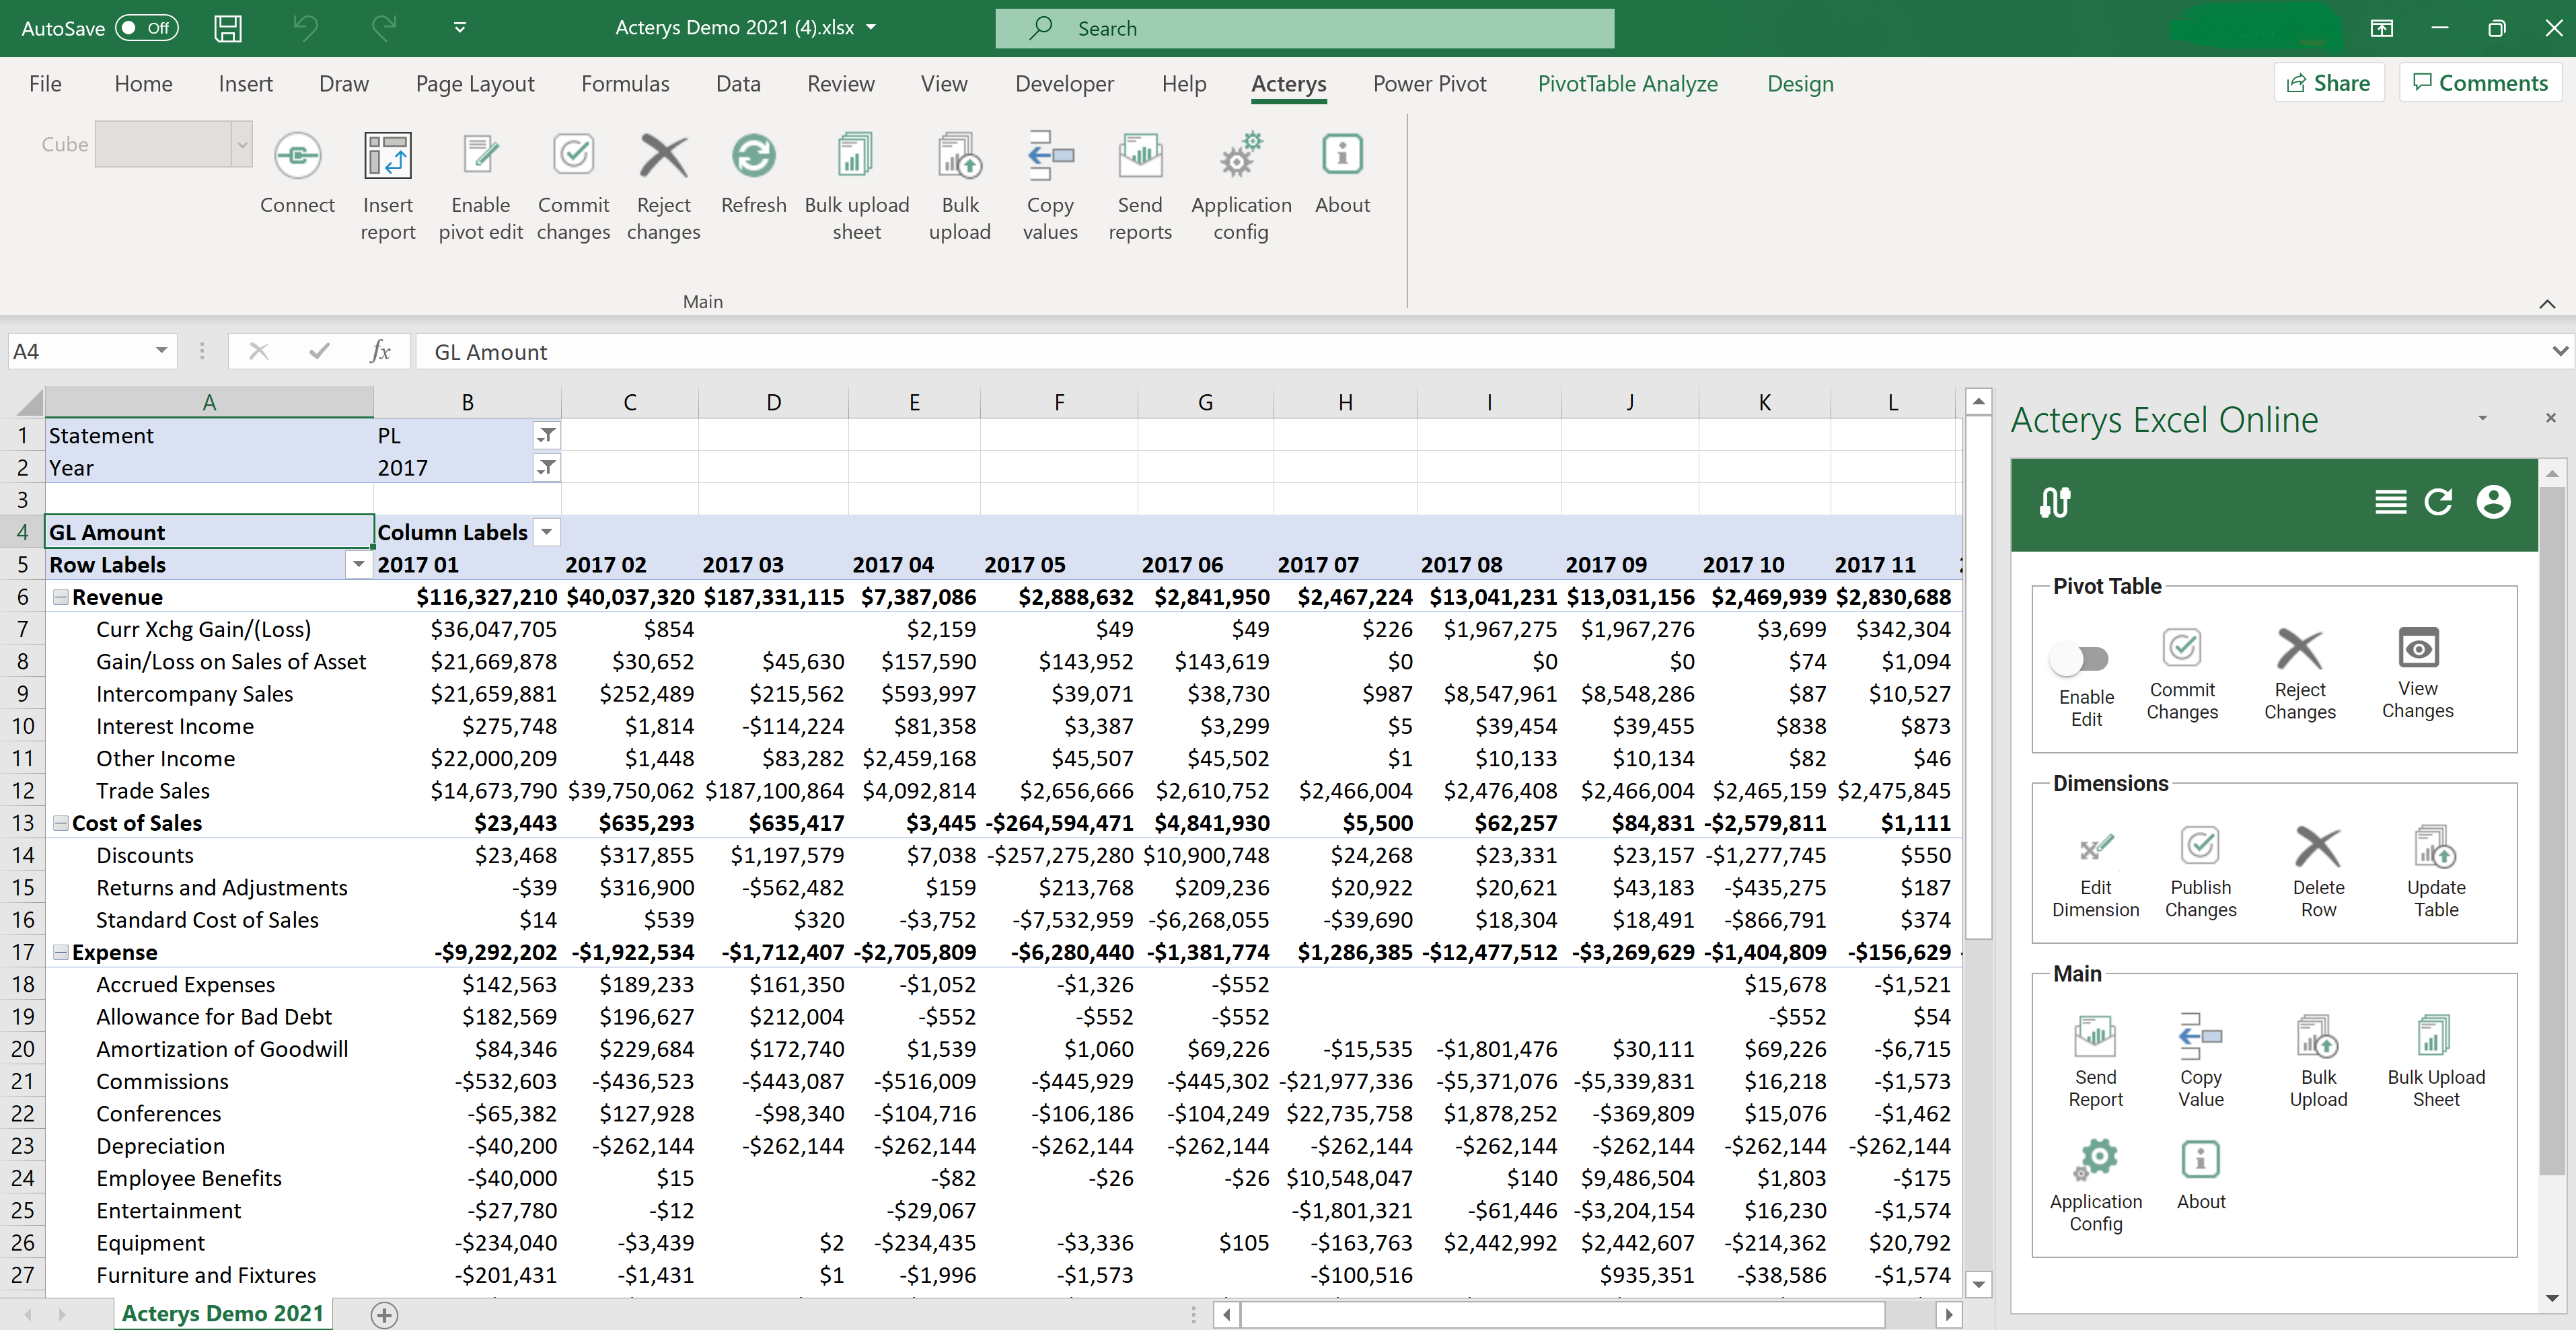The image size is (2576, 1330).
Task: Switch to the Power Pivot ribbon tab
Action: (1429, 84)
